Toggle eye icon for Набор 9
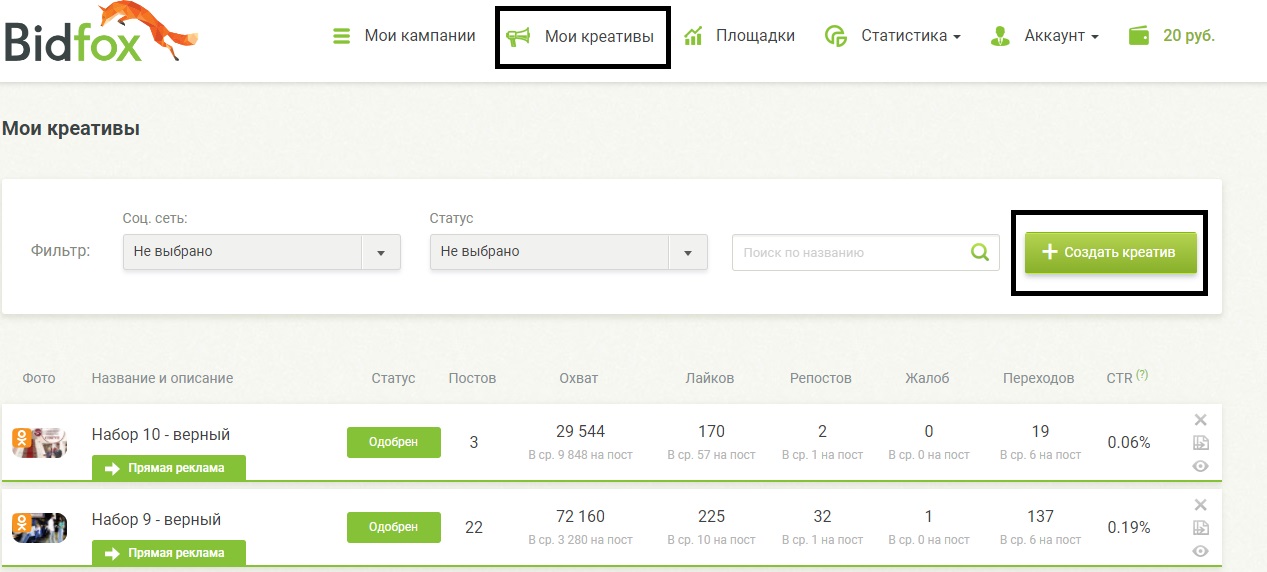 tap(1201, 551)
